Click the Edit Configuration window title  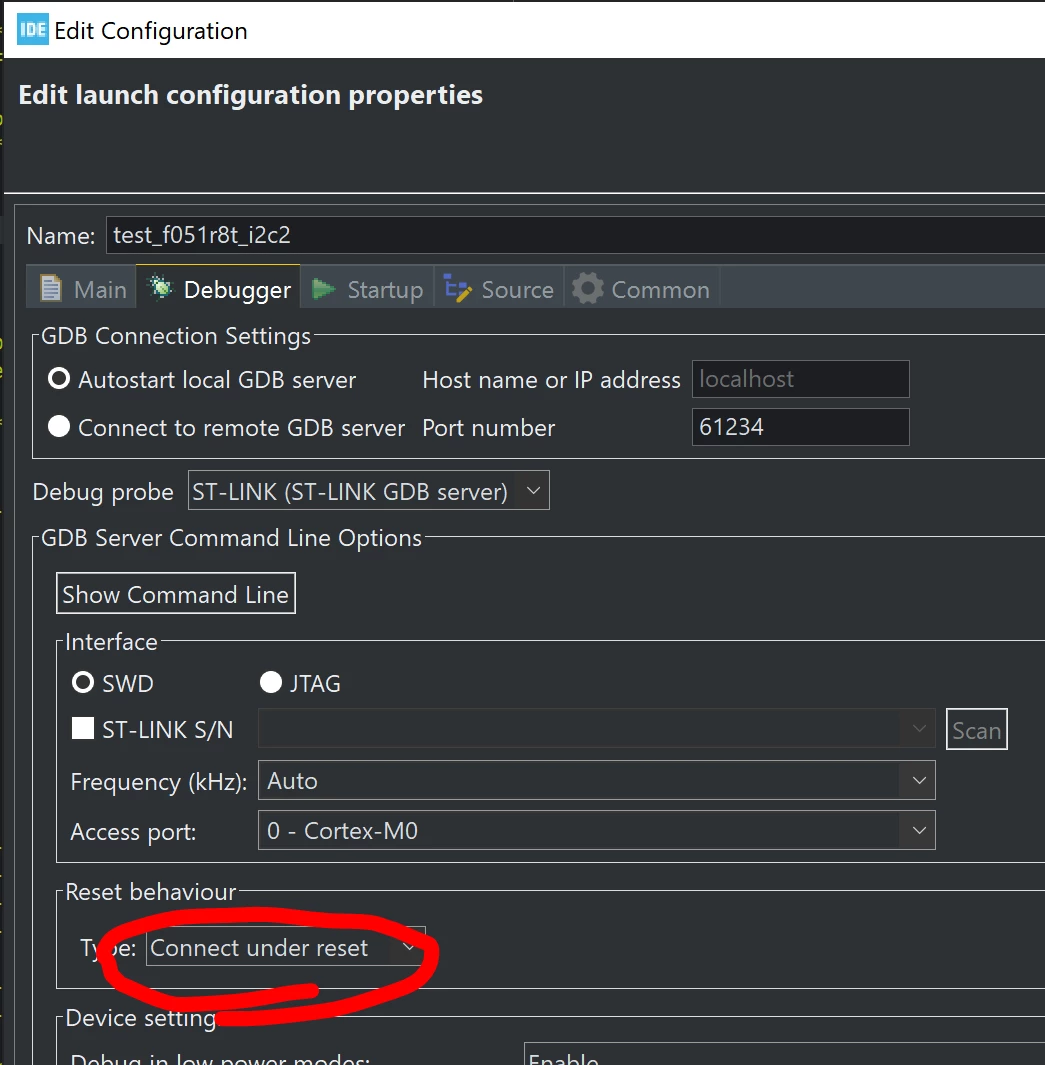tap(151, 31)
